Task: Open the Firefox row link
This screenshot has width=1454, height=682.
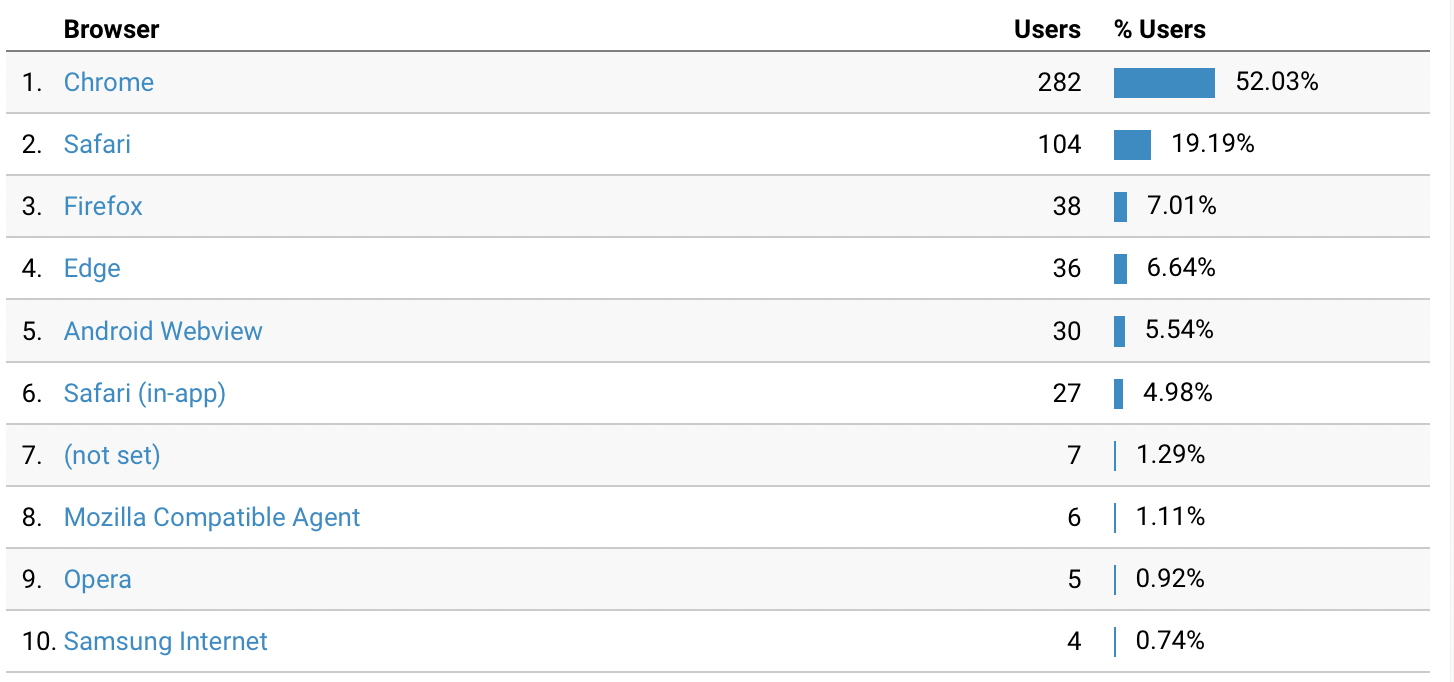Action: click(103, 206)
